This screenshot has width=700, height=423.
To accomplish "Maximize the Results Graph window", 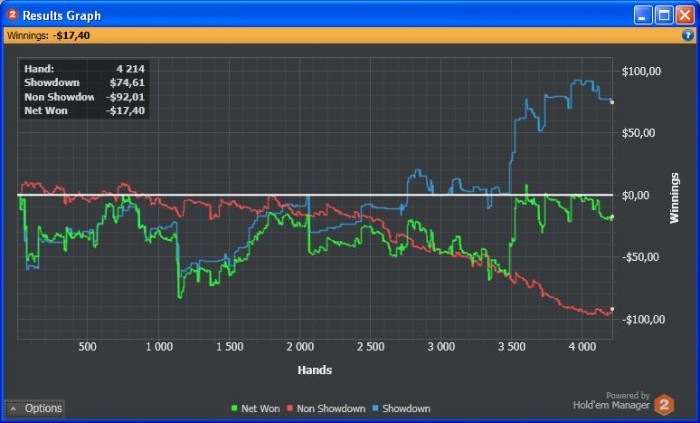I will click(x=664, y=15).
